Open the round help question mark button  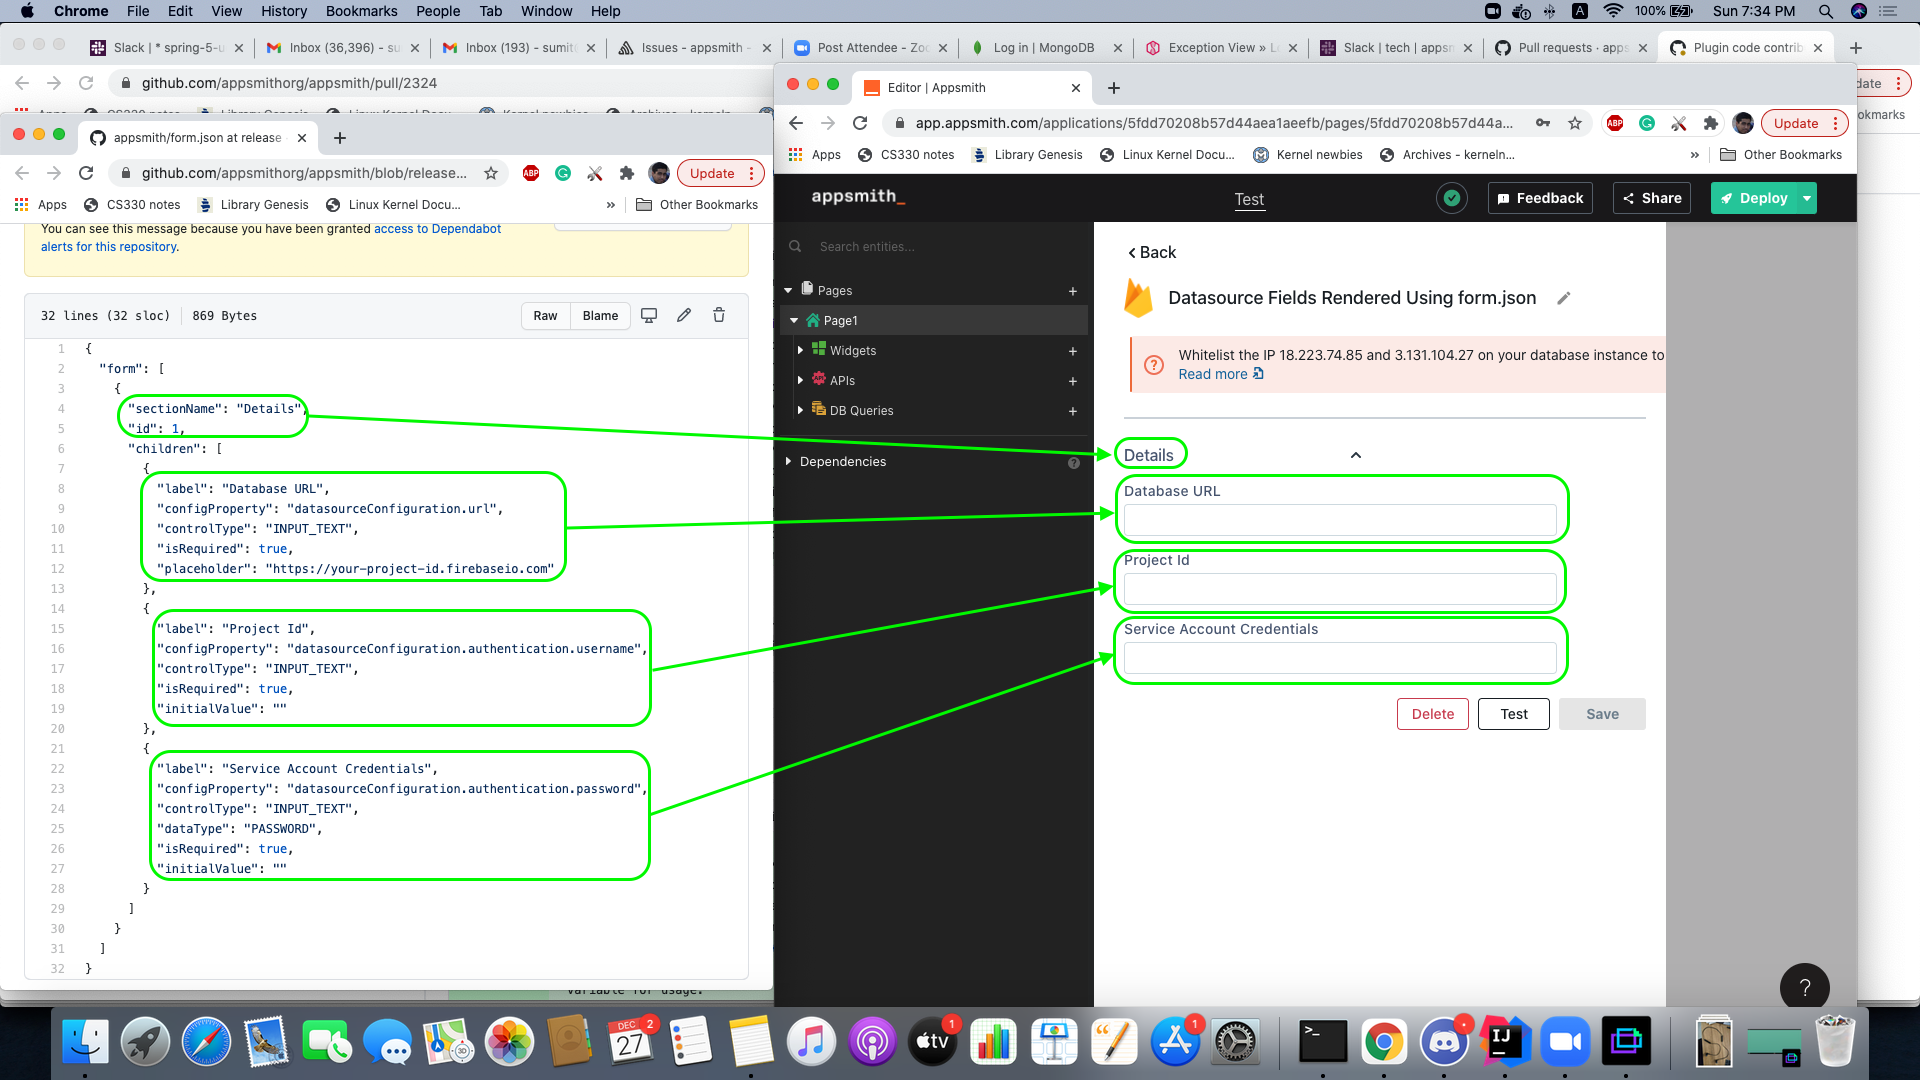click(1804, 987)
